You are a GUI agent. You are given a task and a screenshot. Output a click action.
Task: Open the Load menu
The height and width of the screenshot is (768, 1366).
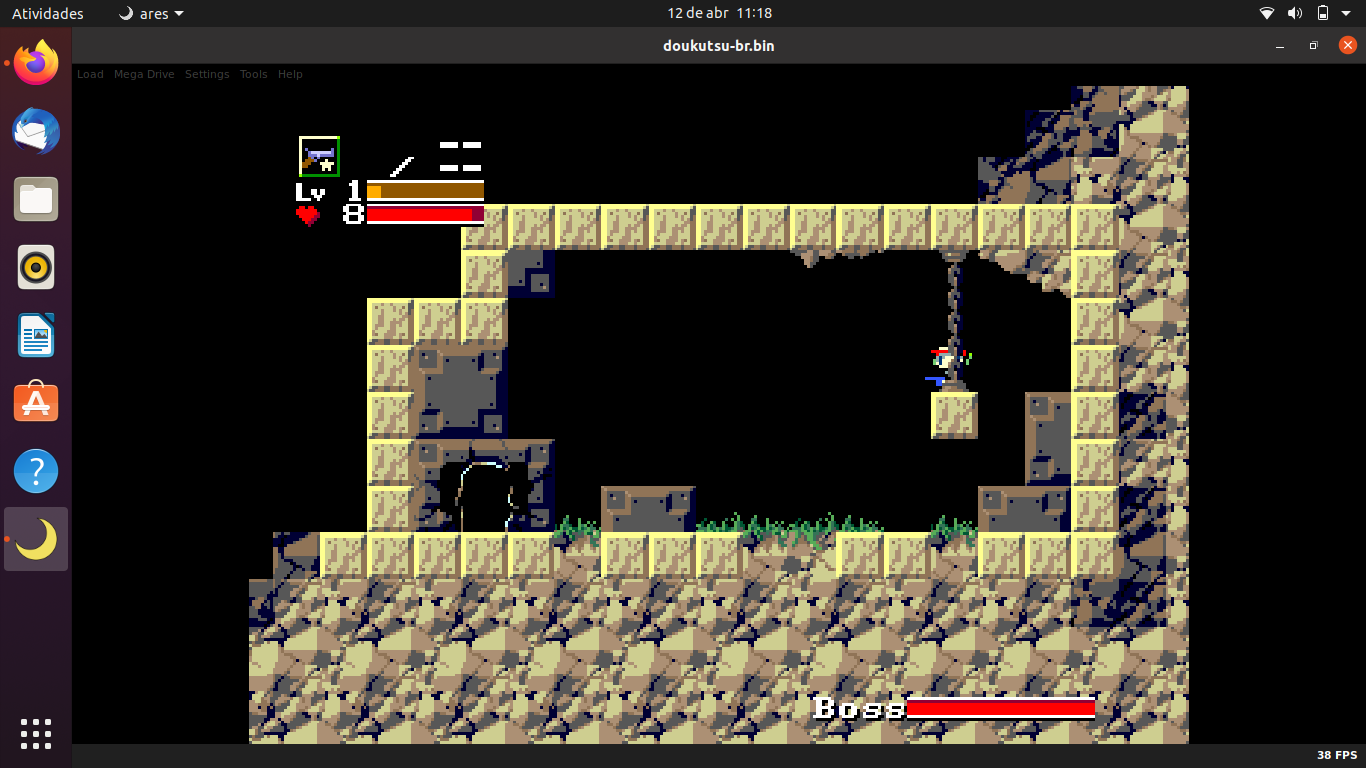pyautogui.click(x=90, y=74)
